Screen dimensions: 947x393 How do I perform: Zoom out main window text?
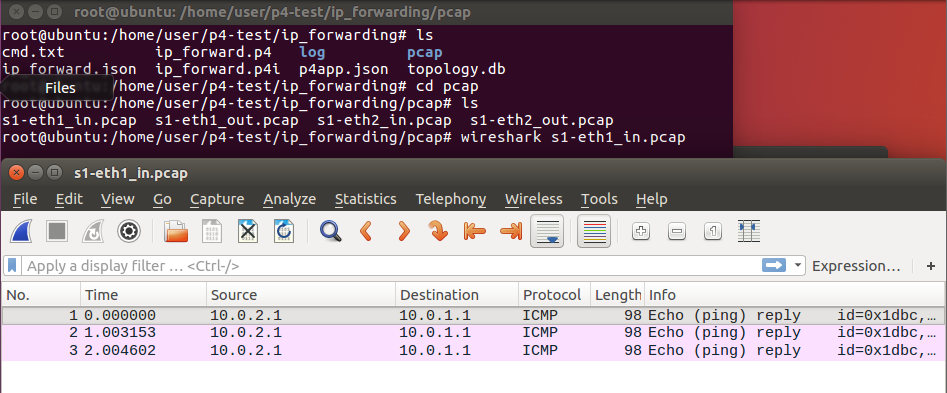pos(677,231)
